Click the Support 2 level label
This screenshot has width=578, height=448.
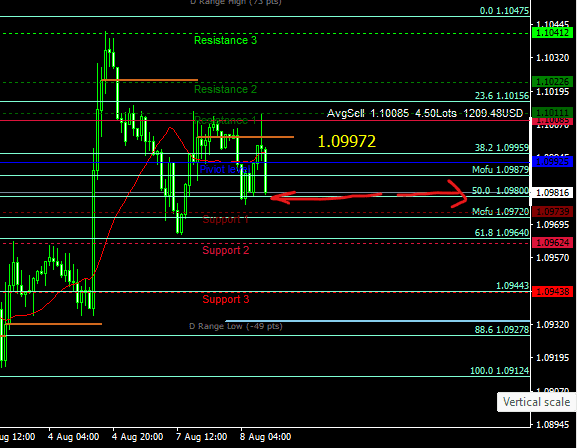pyautogui.click(x=226, y=250)
